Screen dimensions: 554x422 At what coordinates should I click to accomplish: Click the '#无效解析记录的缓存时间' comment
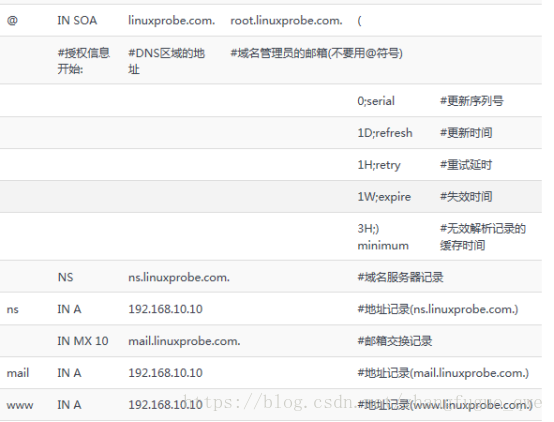483,237
